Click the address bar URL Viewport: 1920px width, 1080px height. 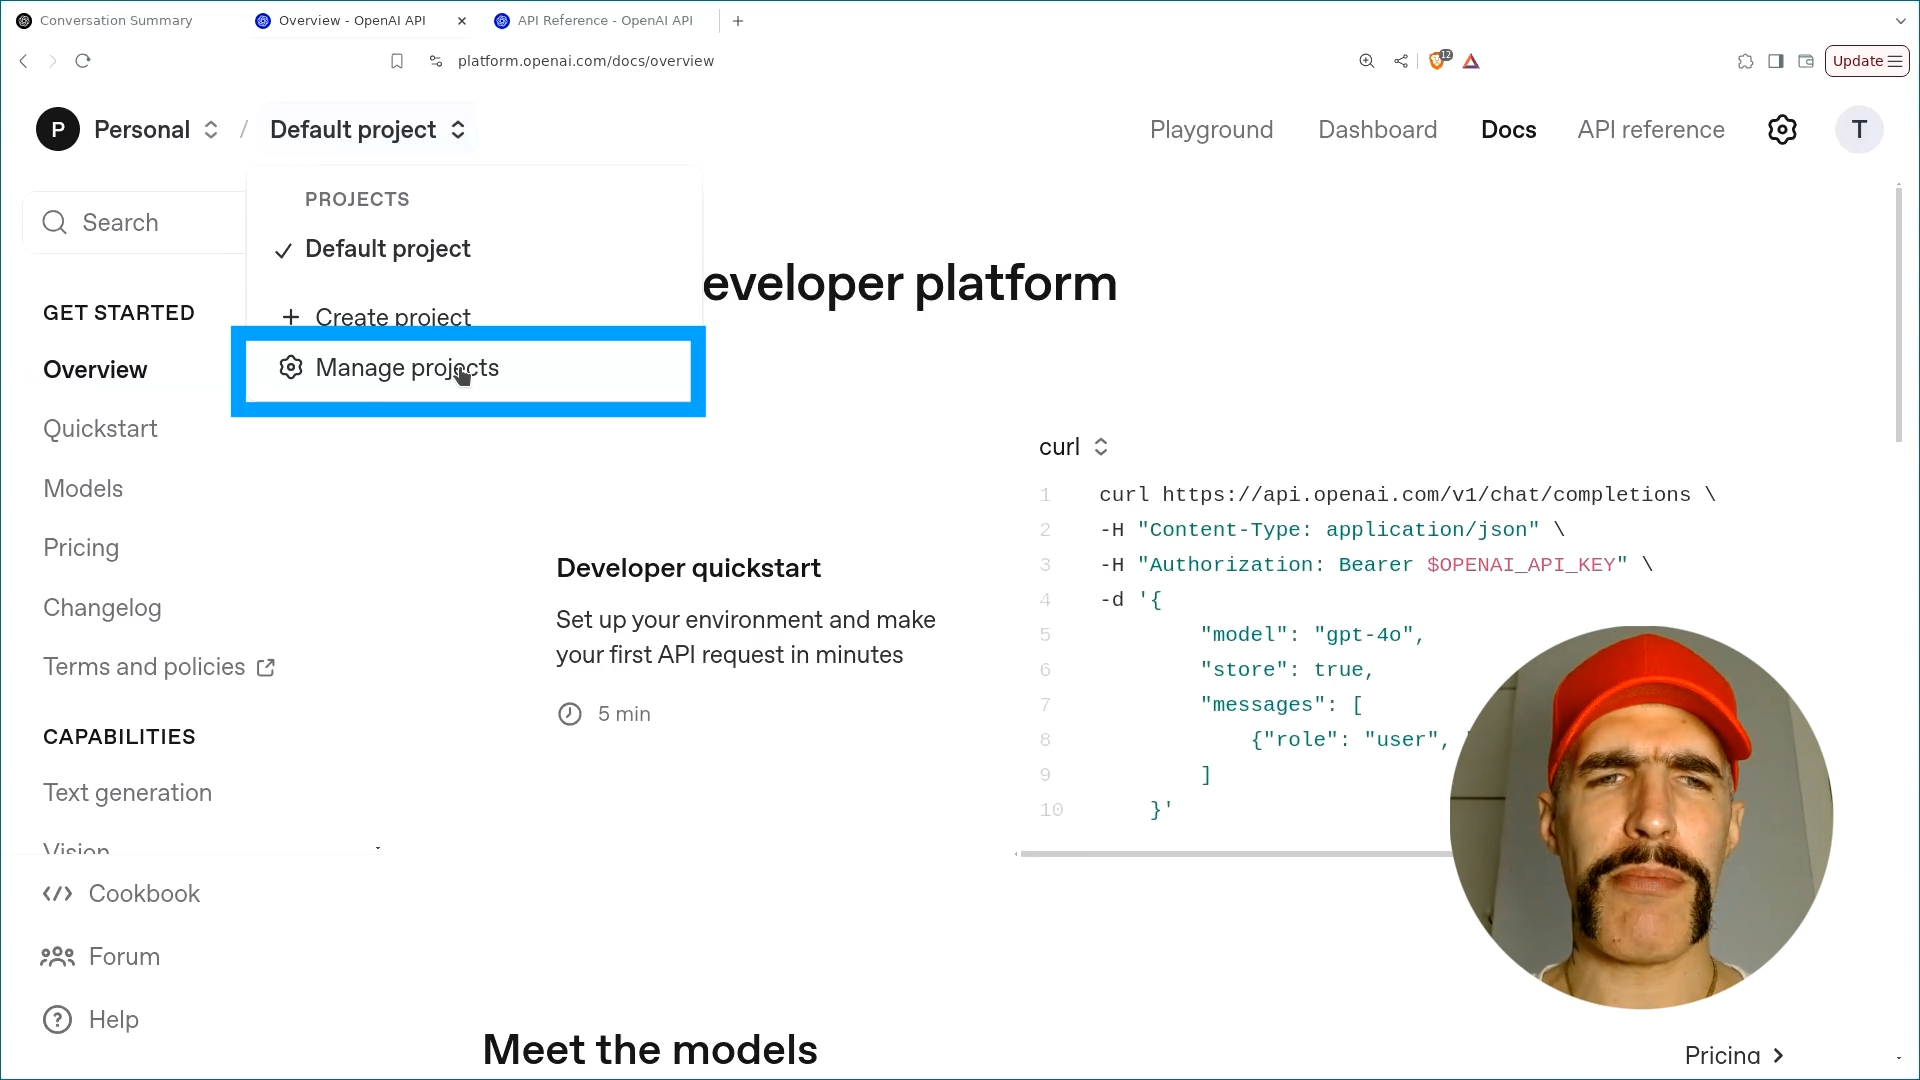pos(586,61)
